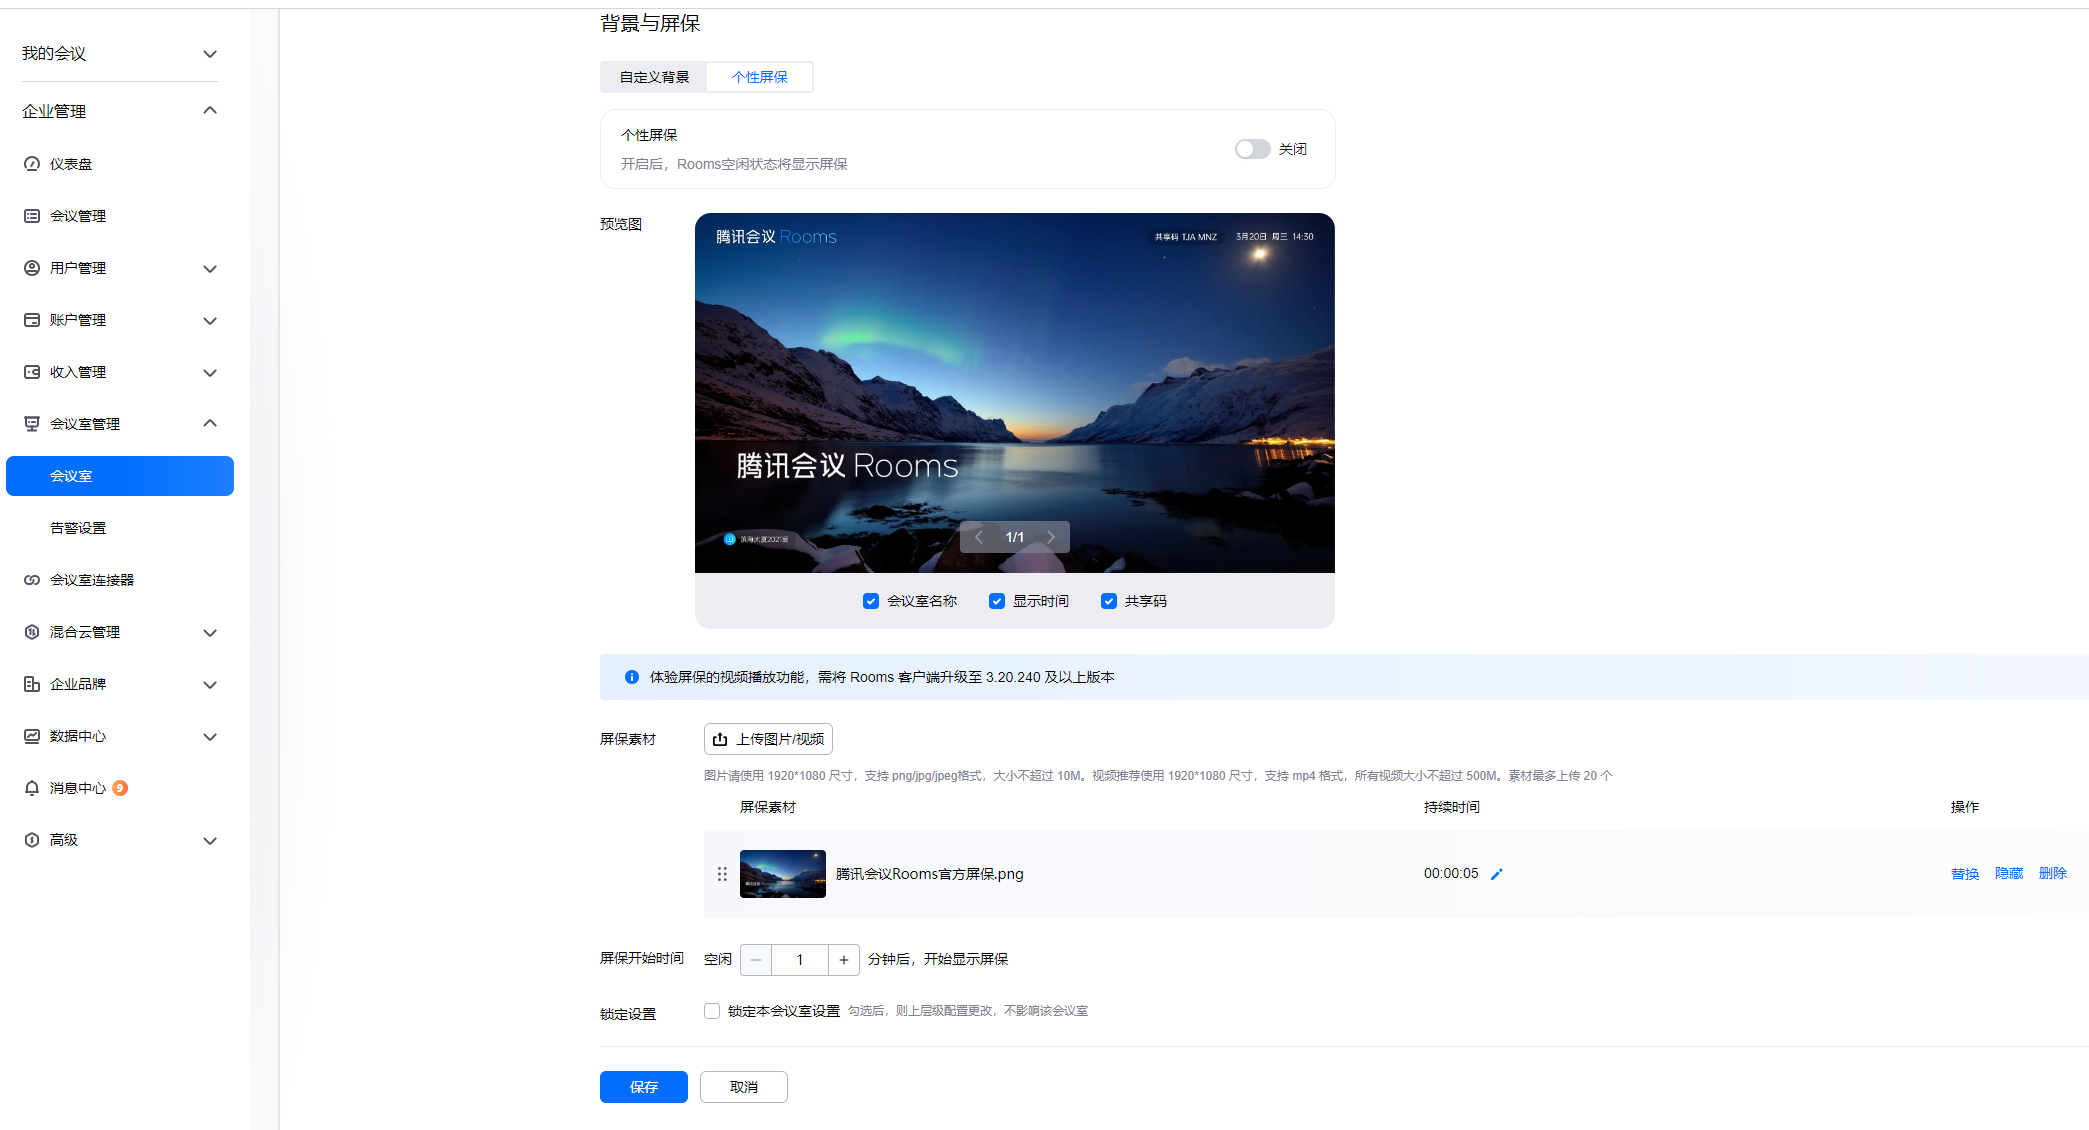Click the idle minutes input field
Screen dimensions: 2089x1130
(x=800, y=960)
